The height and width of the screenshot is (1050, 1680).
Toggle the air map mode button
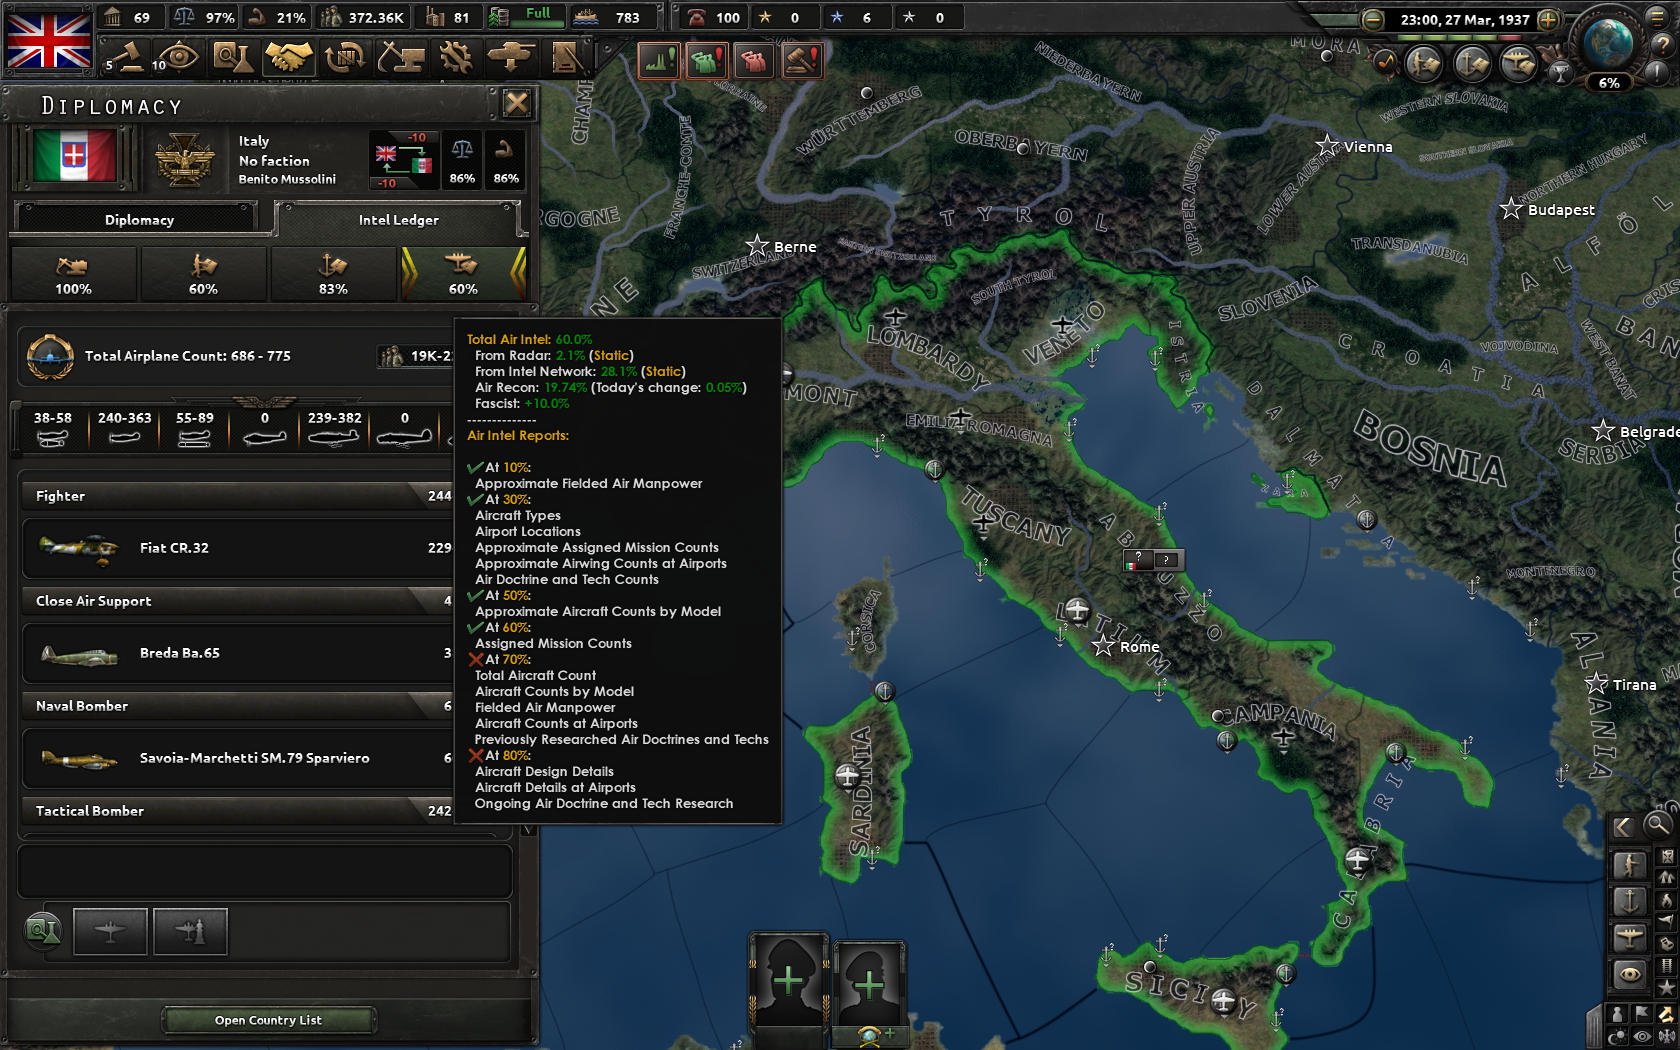[x=1630, y=937]
